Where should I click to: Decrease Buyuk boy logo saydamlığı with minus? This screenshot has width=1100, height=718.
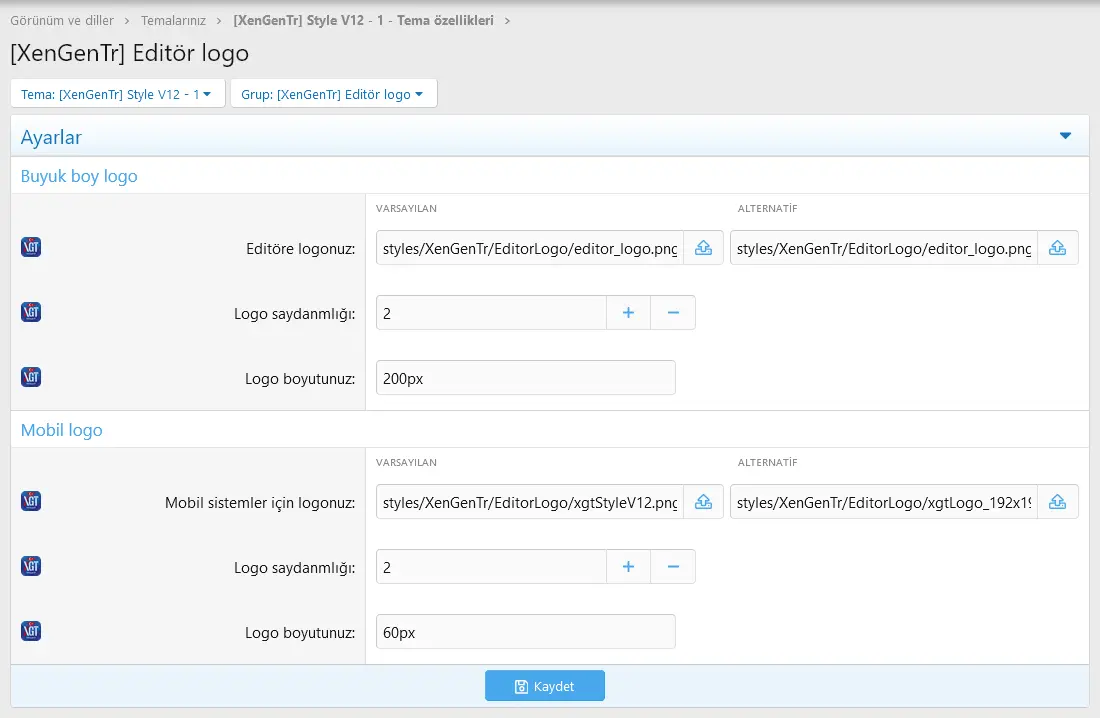click(x=673, y=313)
